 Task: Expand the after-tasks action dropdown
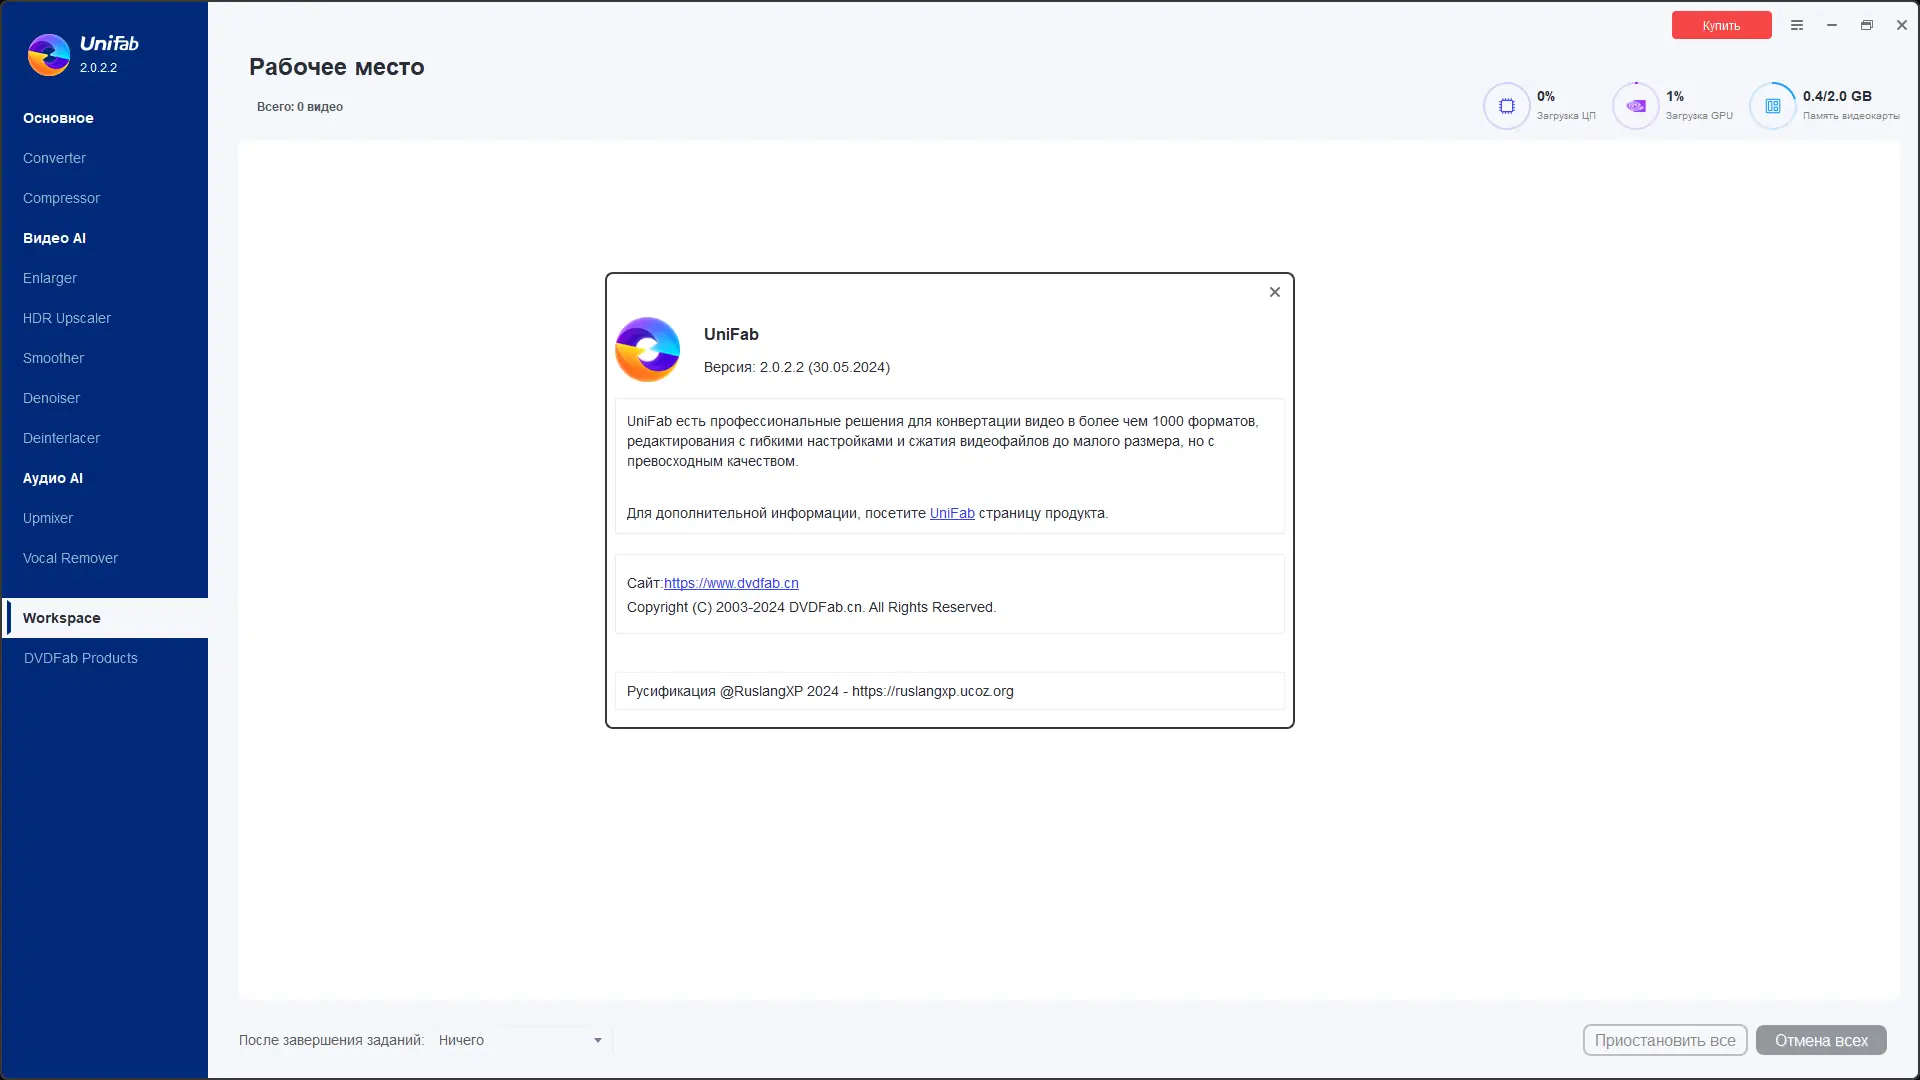click(597, 1040)
